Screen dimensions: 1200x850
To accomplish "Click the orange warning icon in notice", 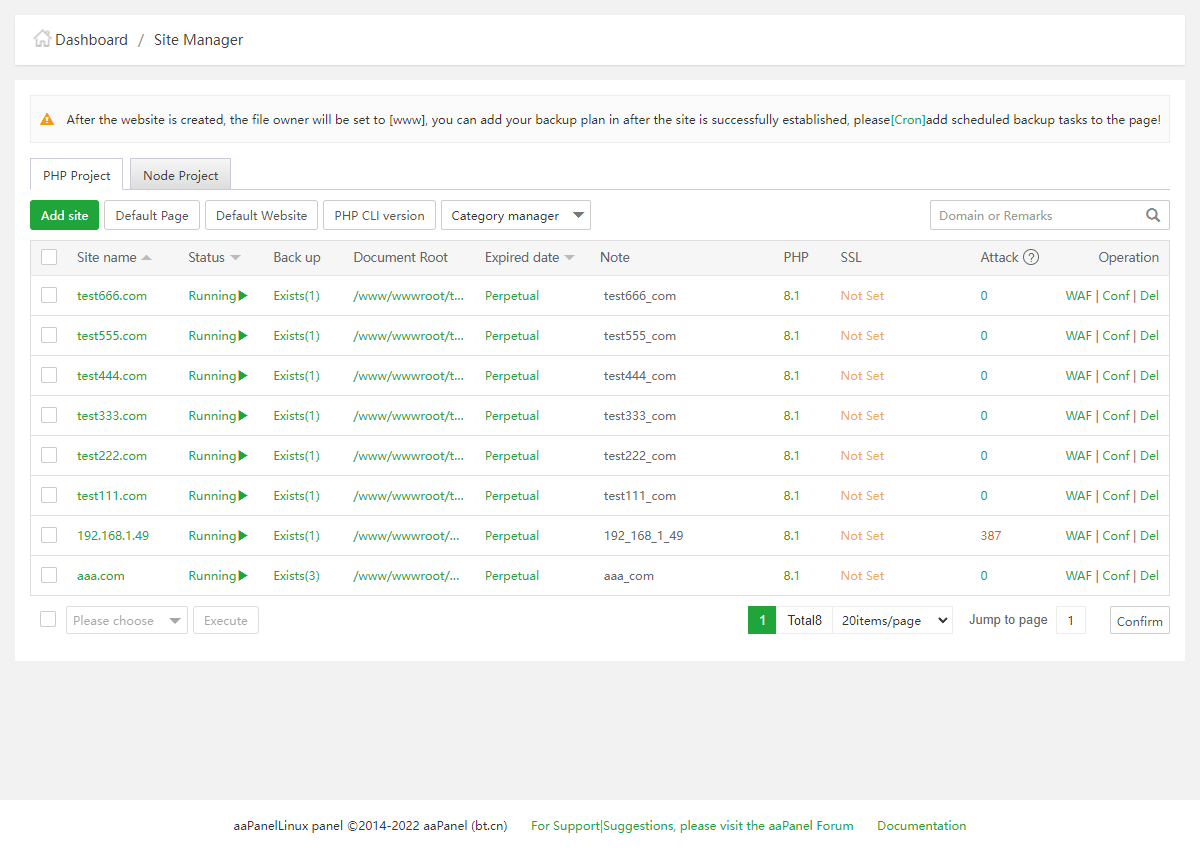I will coord(47,119).
